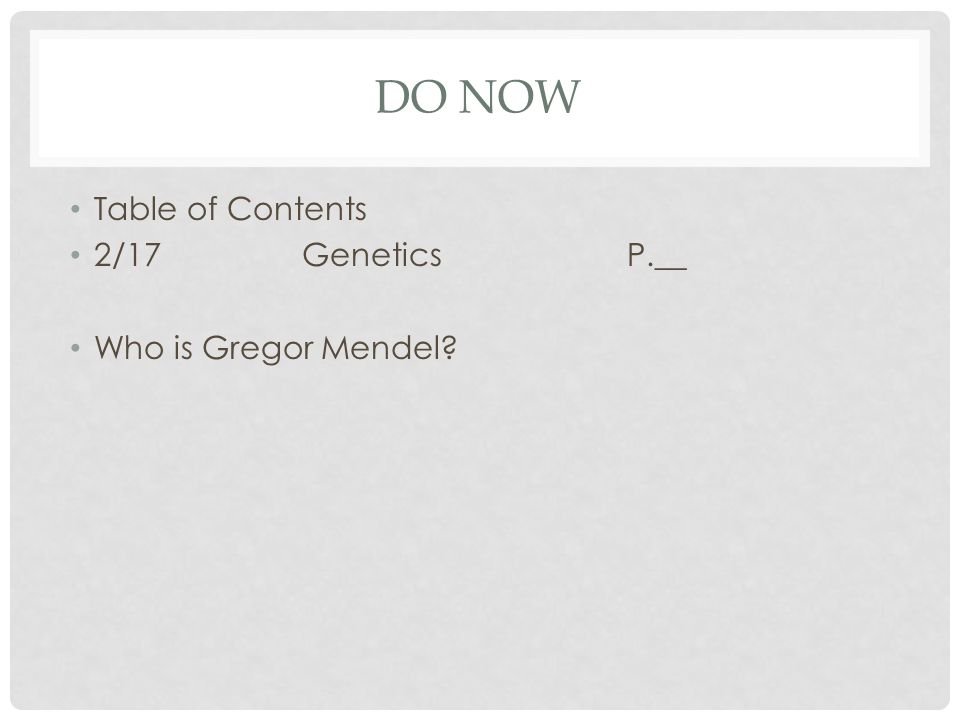Viewport: 960px width, 720px height.
Task: Click bullet dot before 2/17
Action: pyautogui.click(x=75, y=255)
